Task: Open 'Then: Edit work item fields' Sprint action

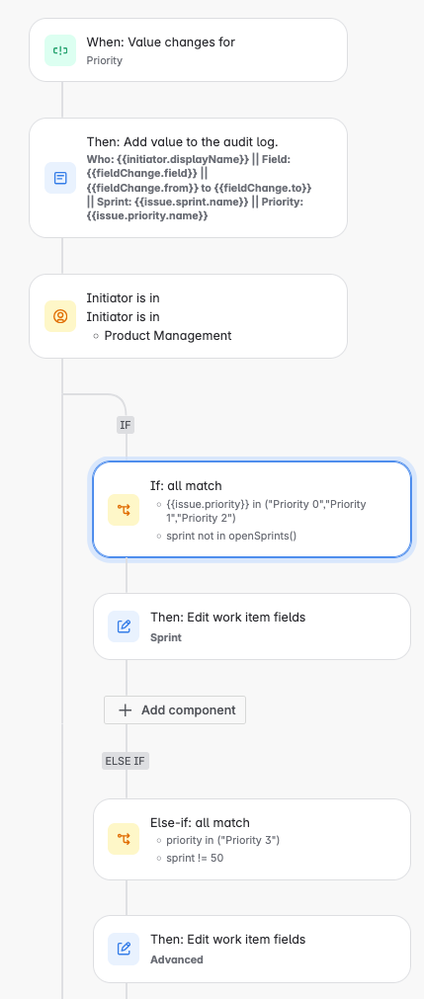Action: [252, 626]
